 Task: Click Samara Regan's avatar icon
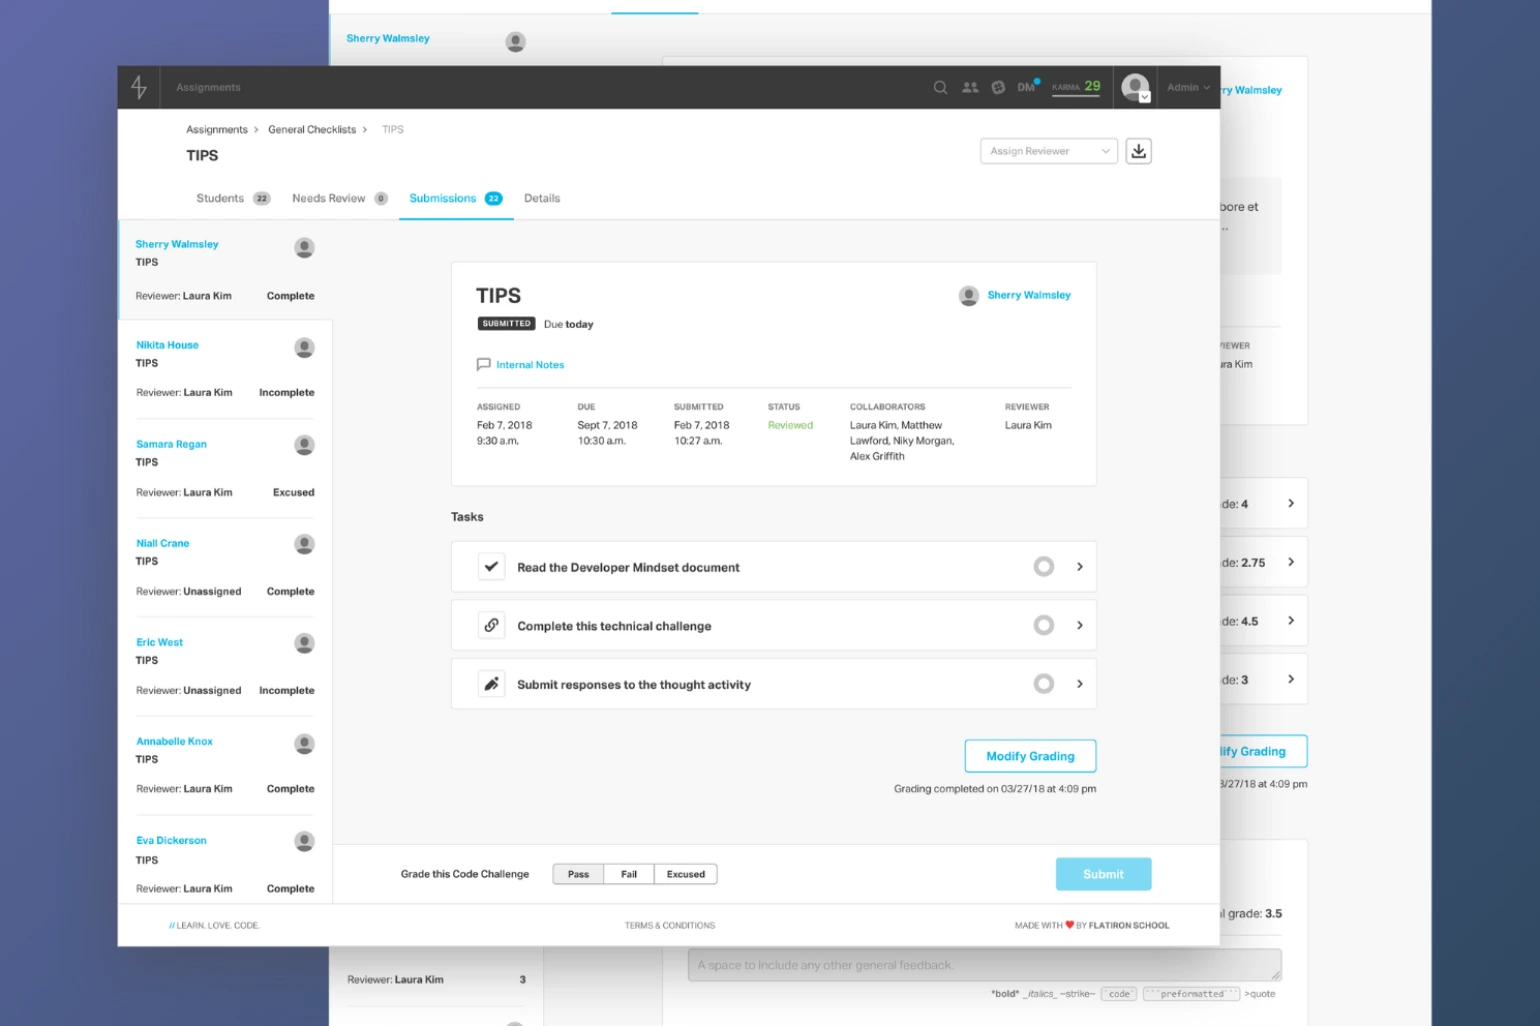point(304,445)
